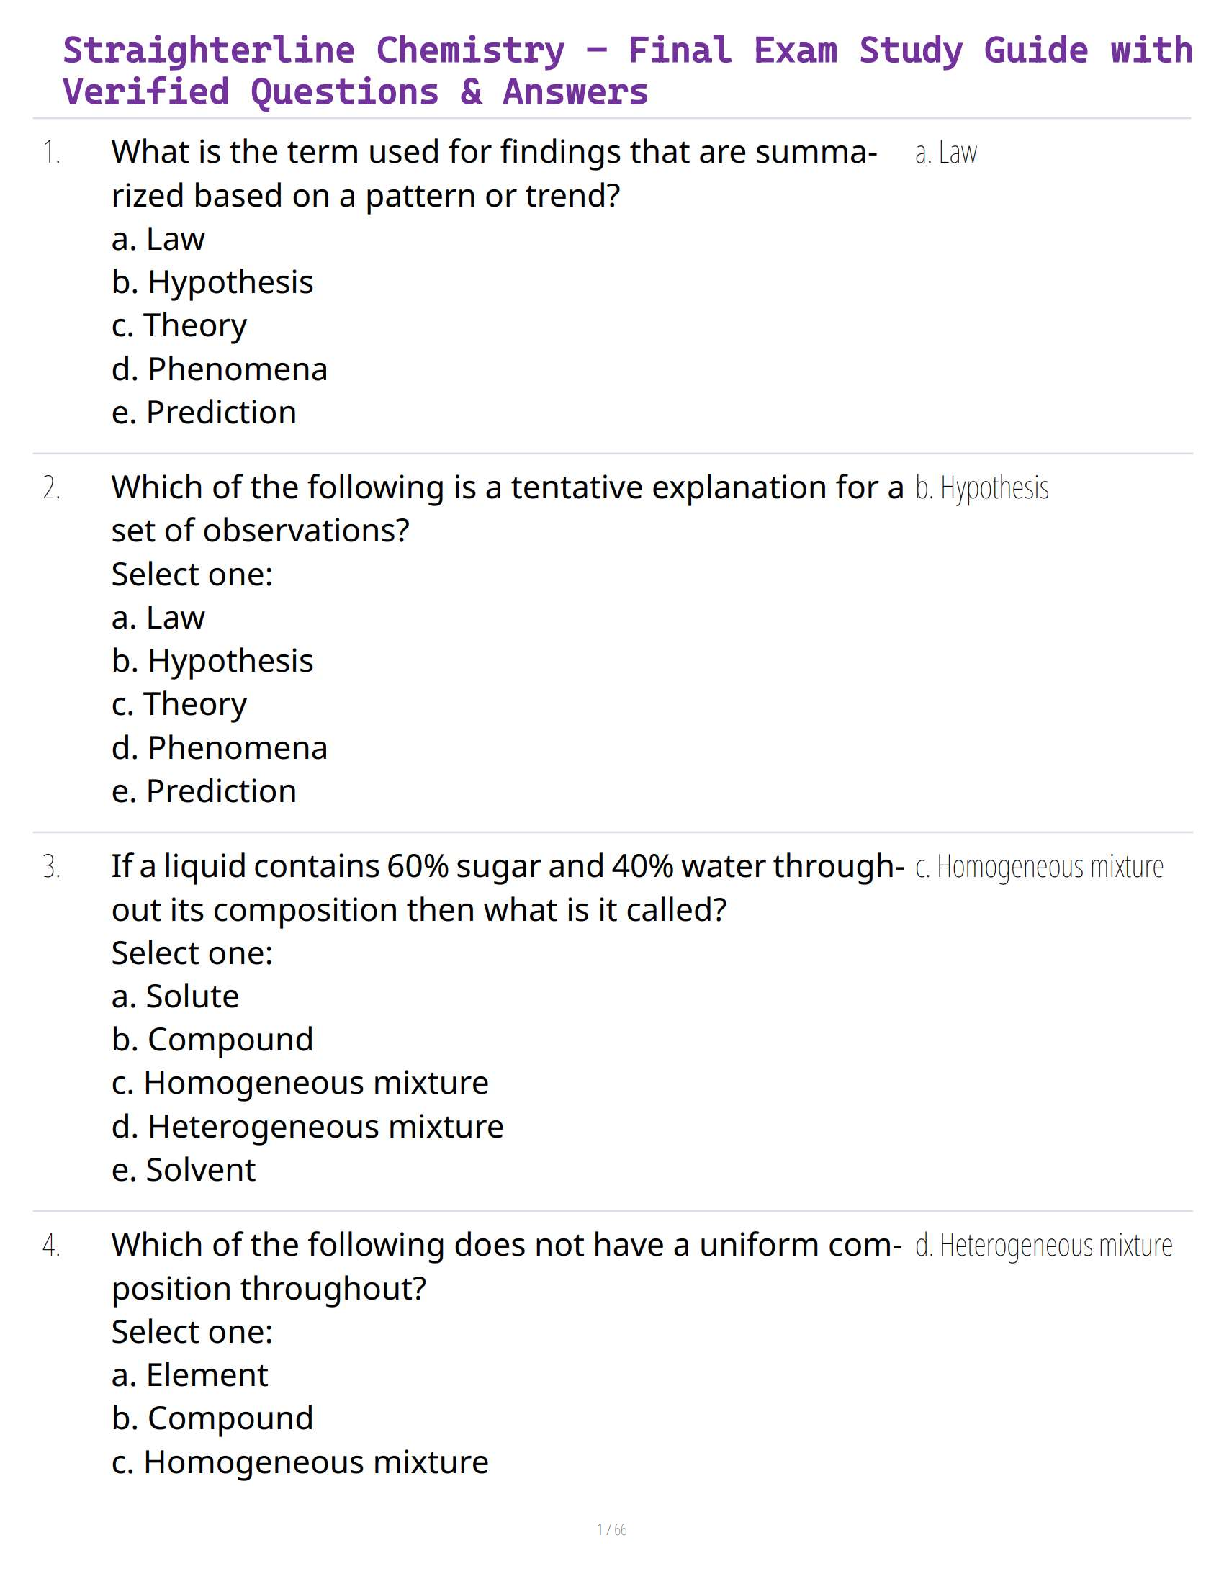Pick 'd. Heterogeneous mixture' option in question 3
1224x1584 pixels.
(307, 1126)
